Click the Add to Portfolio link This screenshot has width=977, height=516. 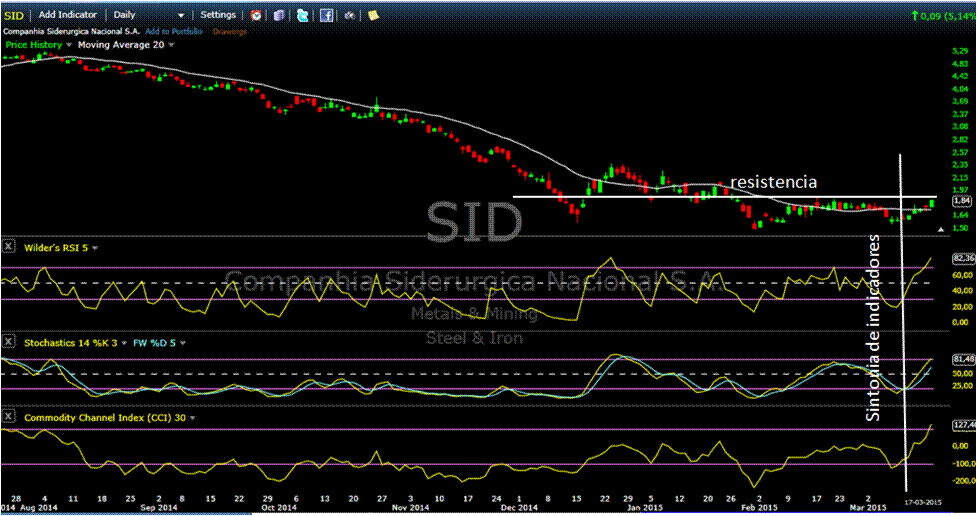(174, 31)
